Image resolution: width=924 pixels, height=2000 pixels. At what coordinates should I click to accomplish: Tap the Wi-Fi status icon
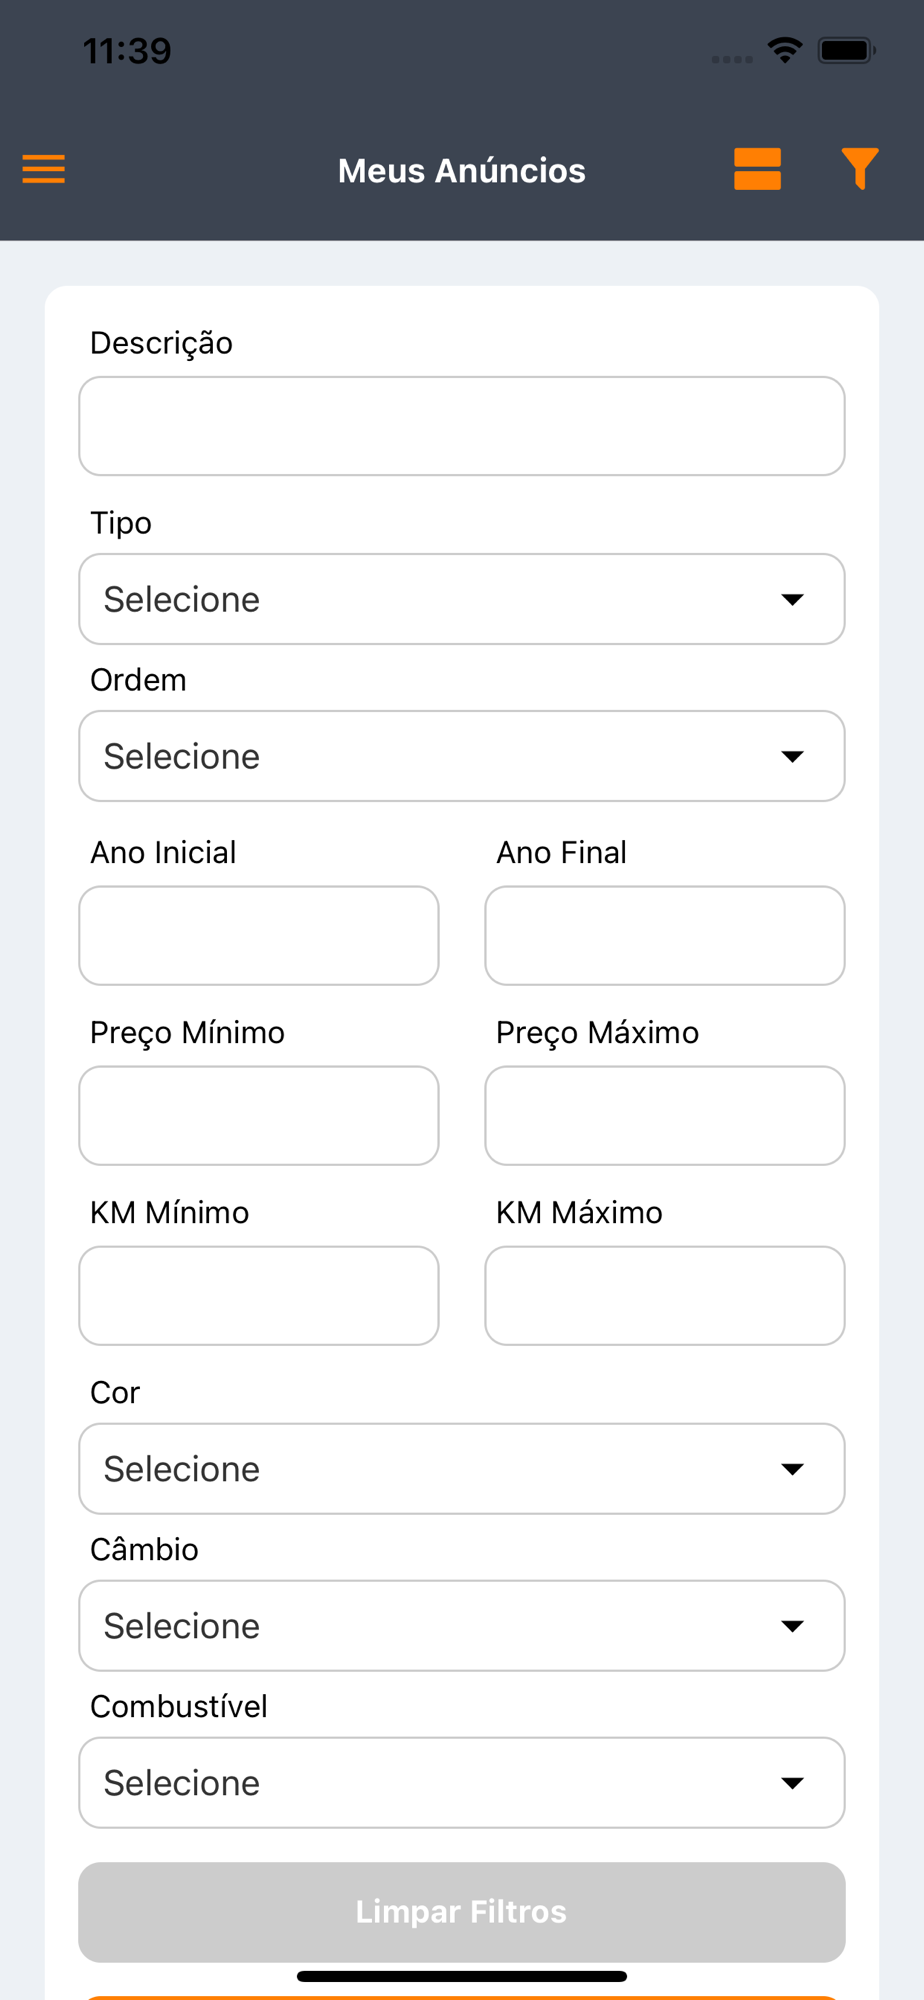785,50
